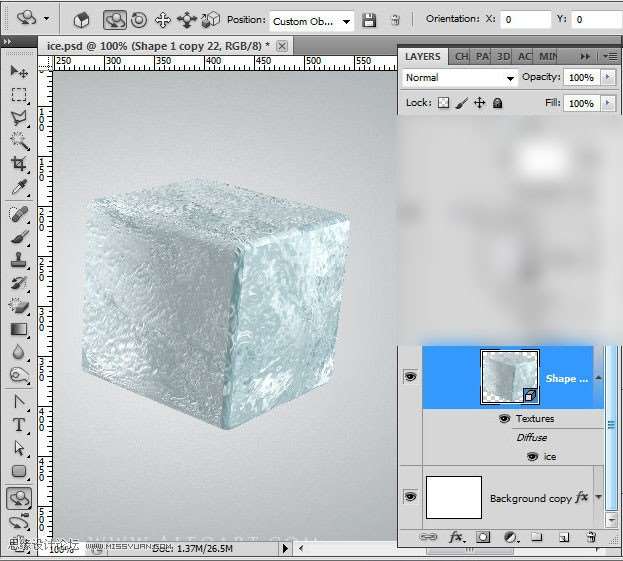The height and width of the screenshot is (561, 623).
Task: Open status bar info arrow menu
Action: pyautogui.click(x=285, y=548)
